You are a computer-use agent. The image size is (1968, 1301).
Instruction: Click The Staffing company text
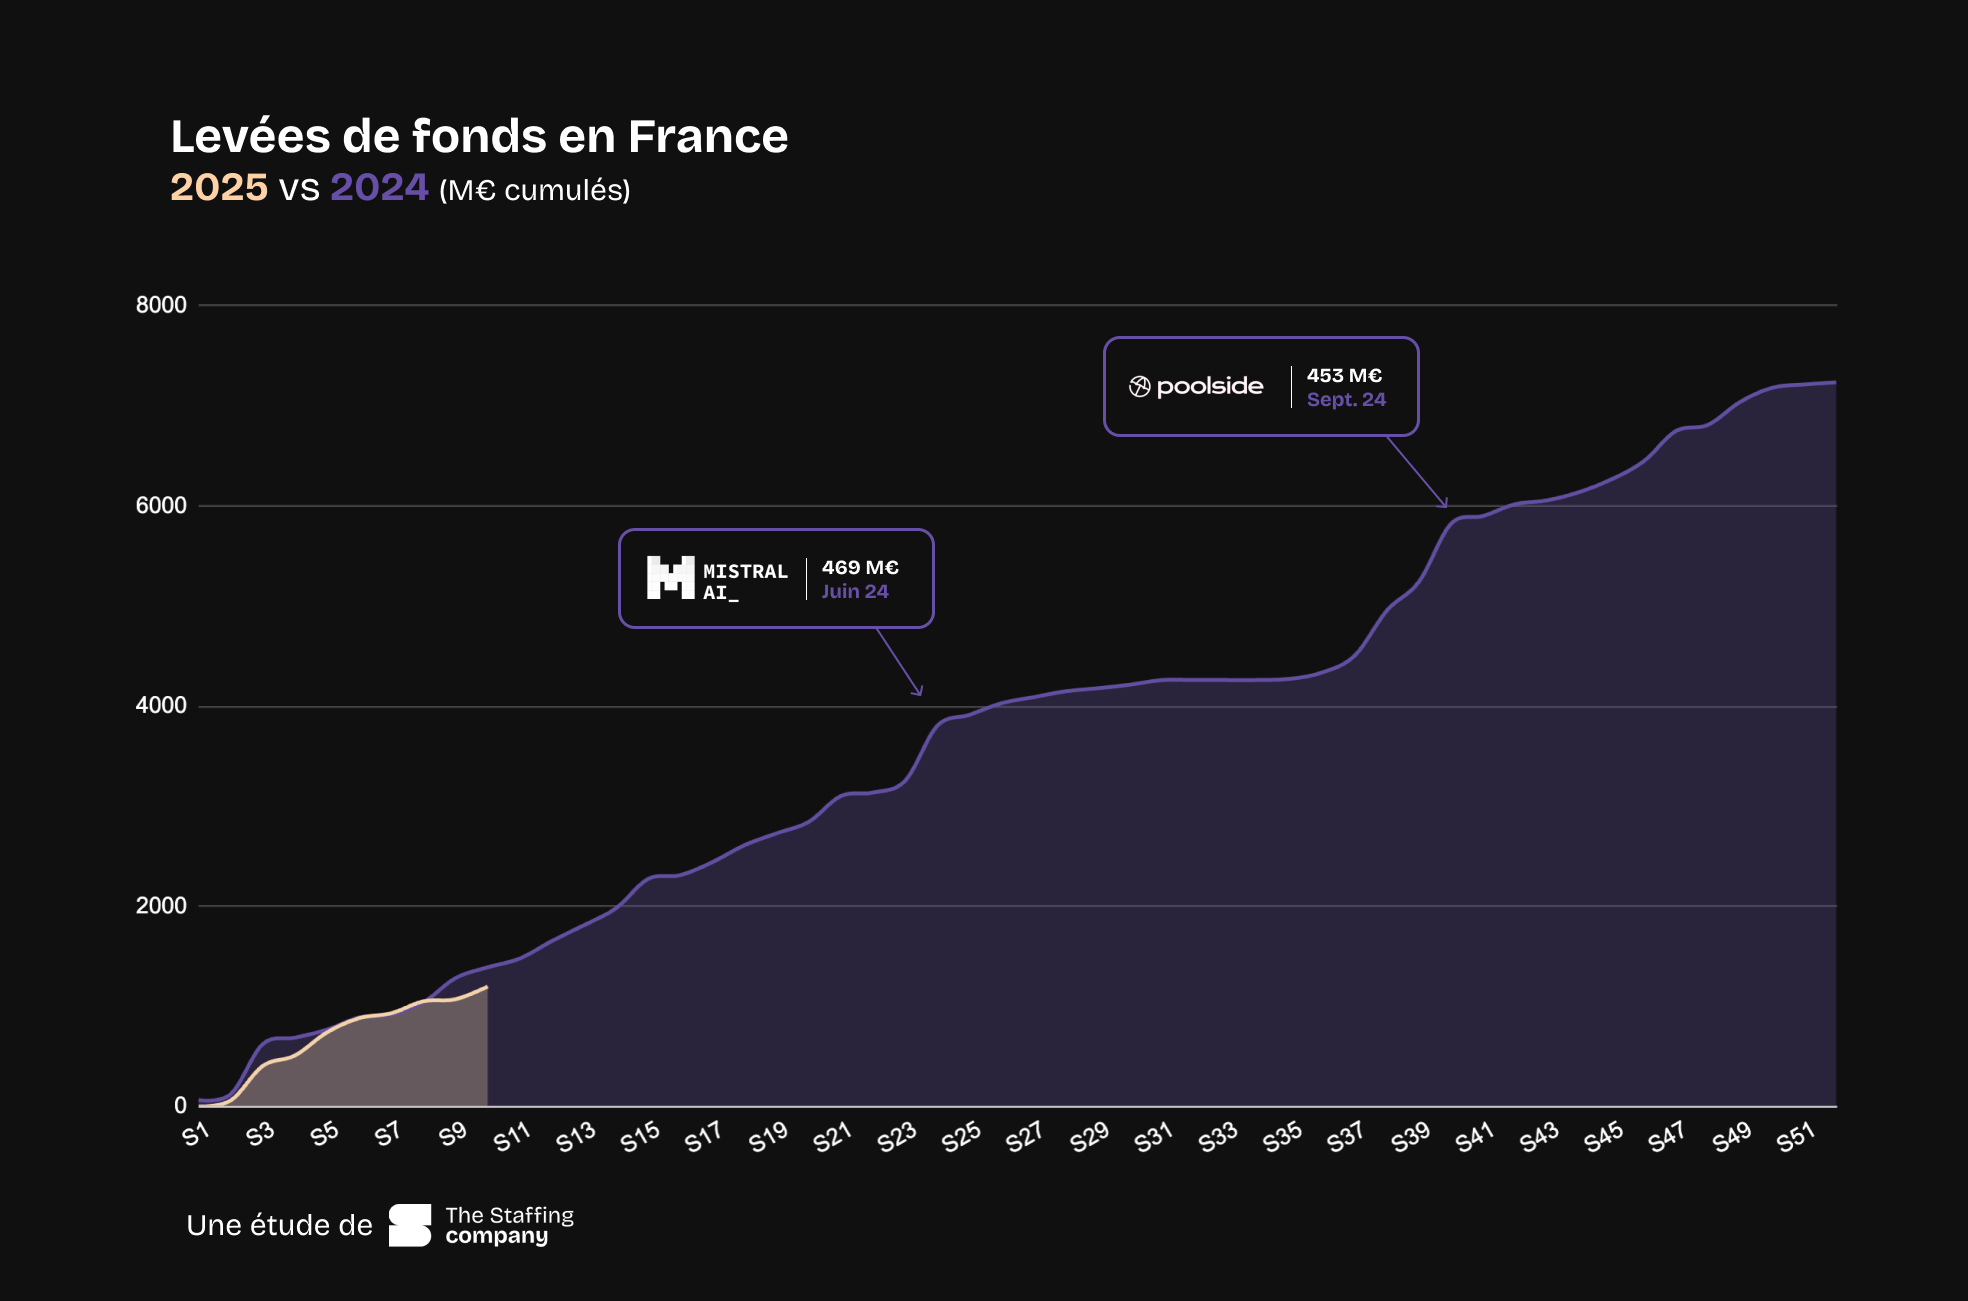pyautogui.click(x=509, y=1225)
